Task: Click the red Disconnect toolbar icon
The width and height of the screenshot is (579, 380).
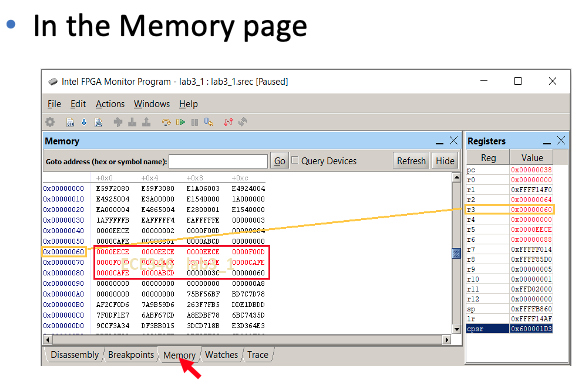Action: click(228, 122)
